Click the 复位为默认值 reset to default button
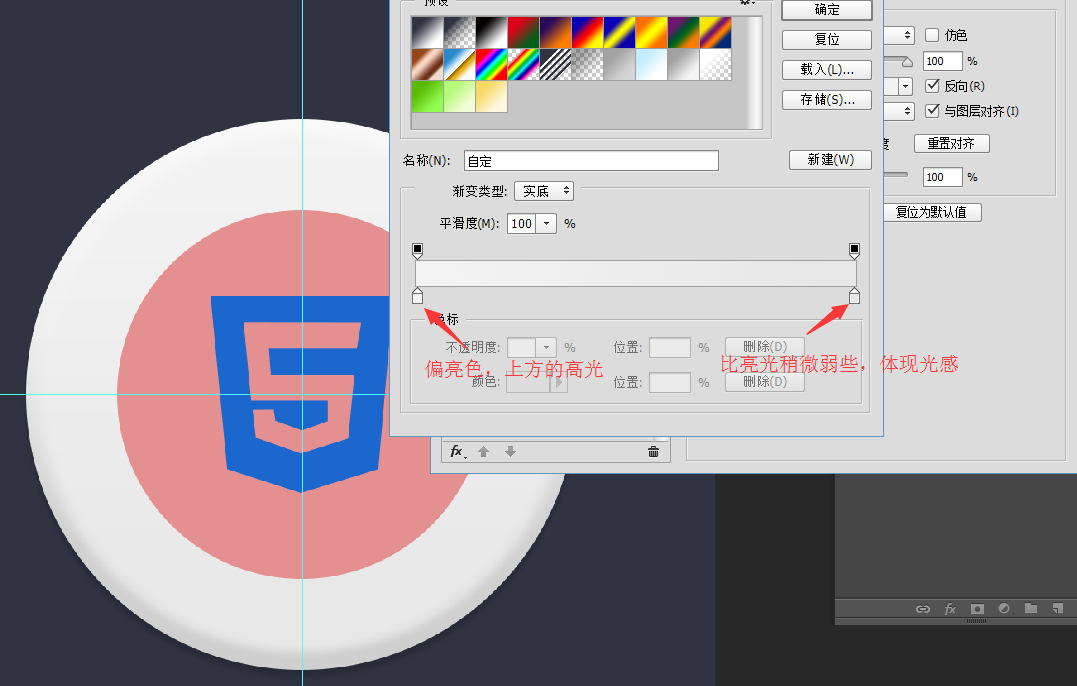The width and height of the screenshot is (1077, 686). [931, 212]
